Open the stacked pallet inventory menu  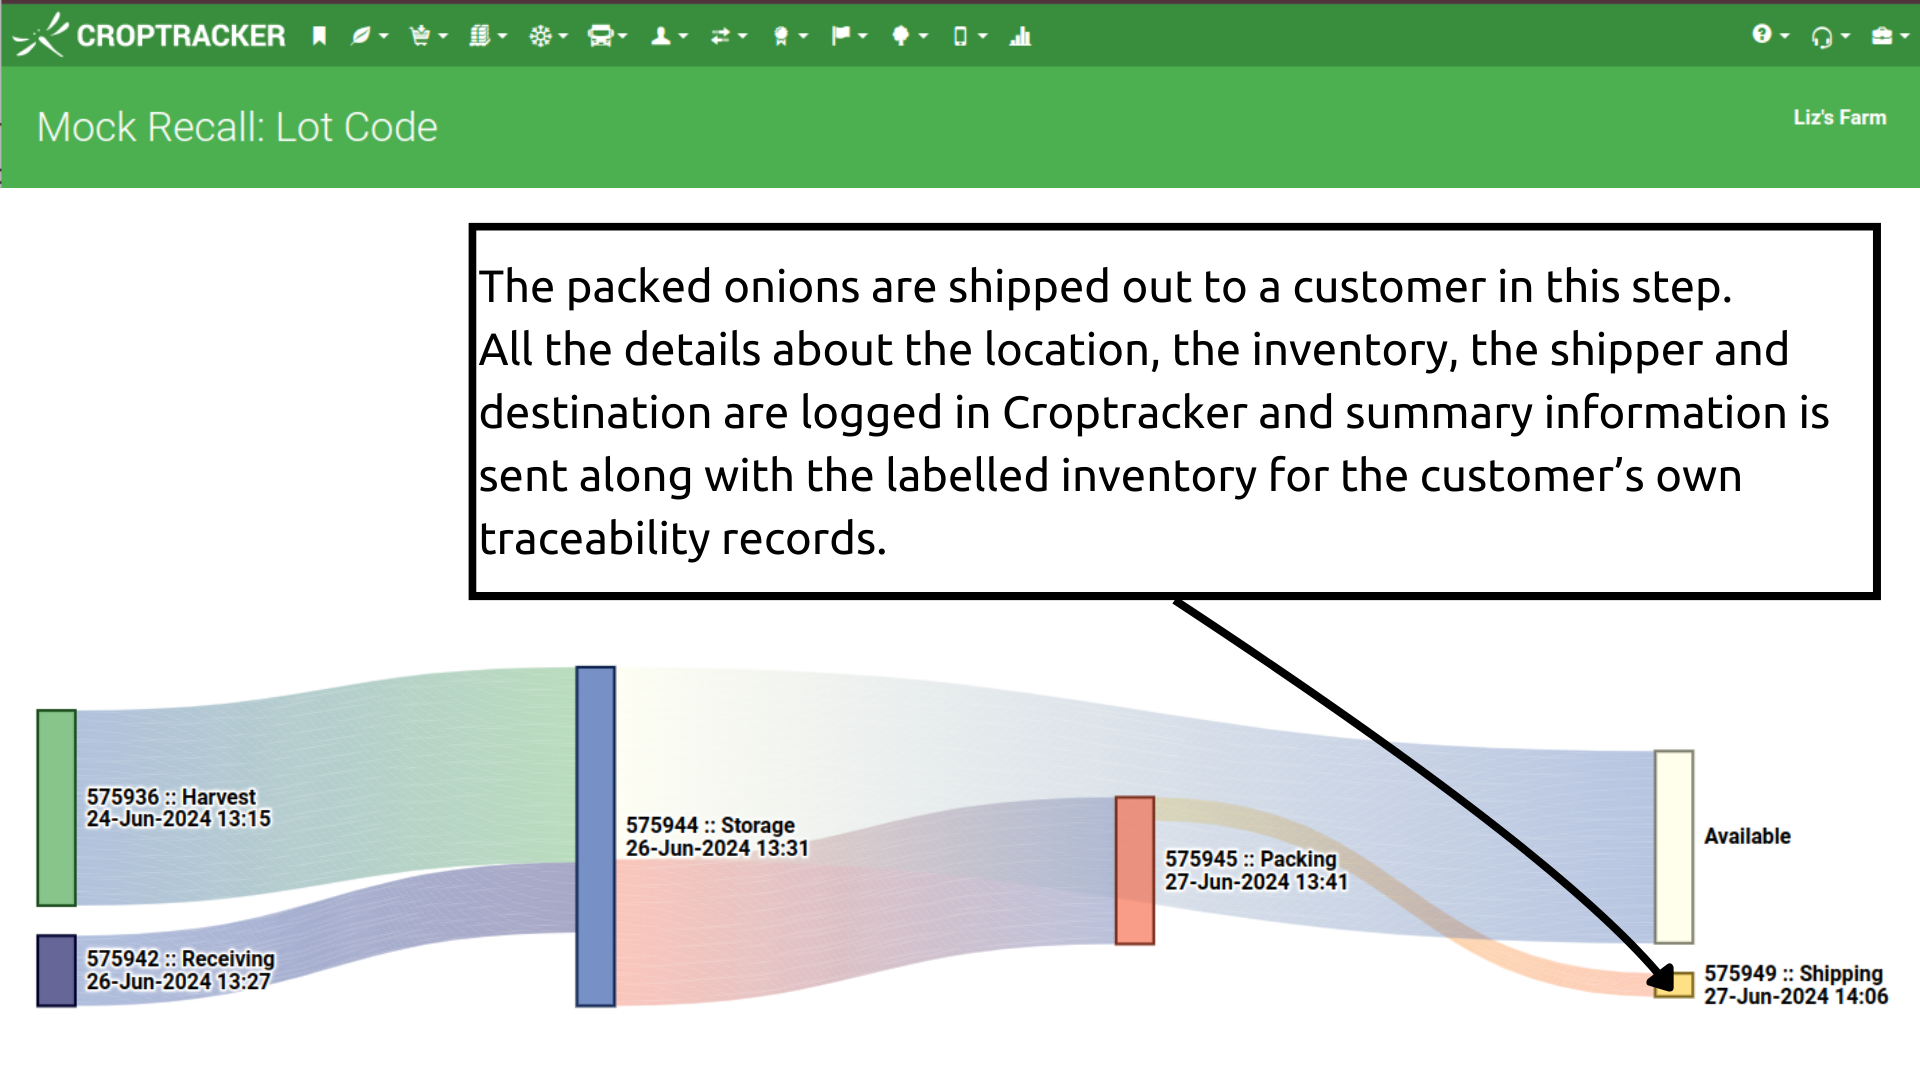(488, 36)
